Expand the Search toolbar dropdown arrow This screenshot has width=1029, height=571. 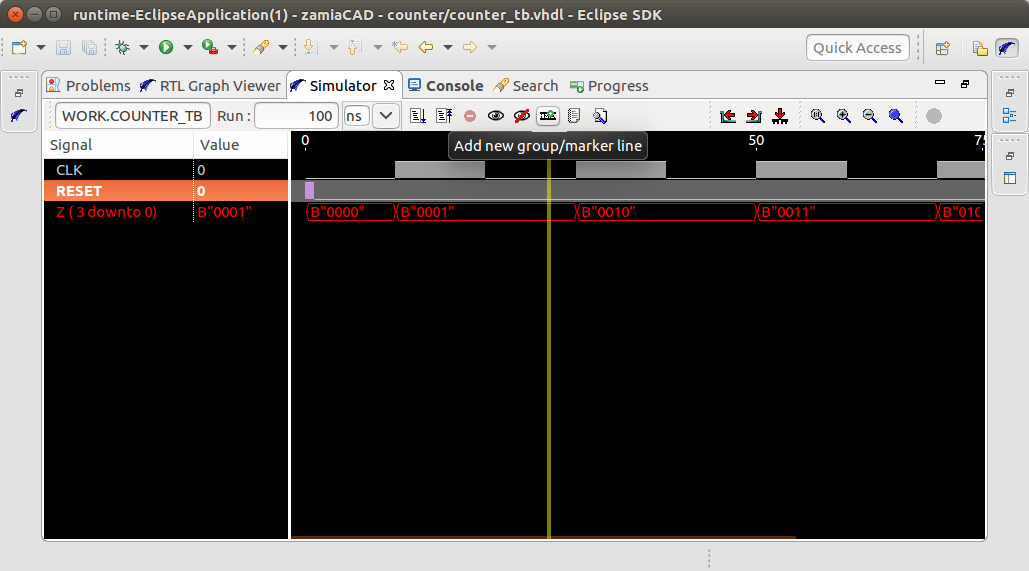tap(283, 47)
